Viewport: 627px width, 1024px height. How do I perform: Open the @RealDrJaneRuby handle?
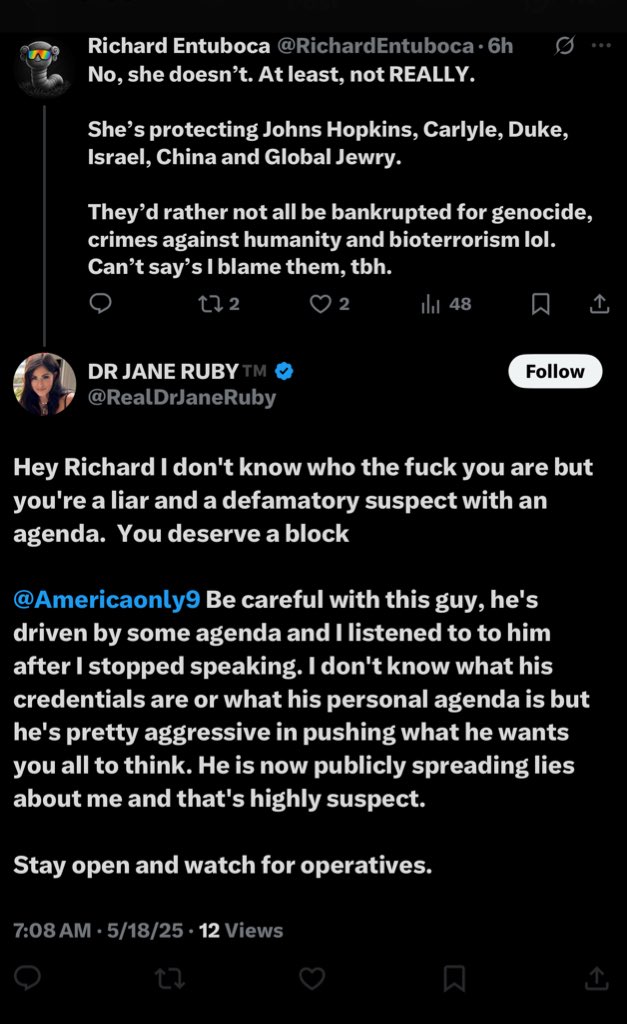click(x=182, y=398)
